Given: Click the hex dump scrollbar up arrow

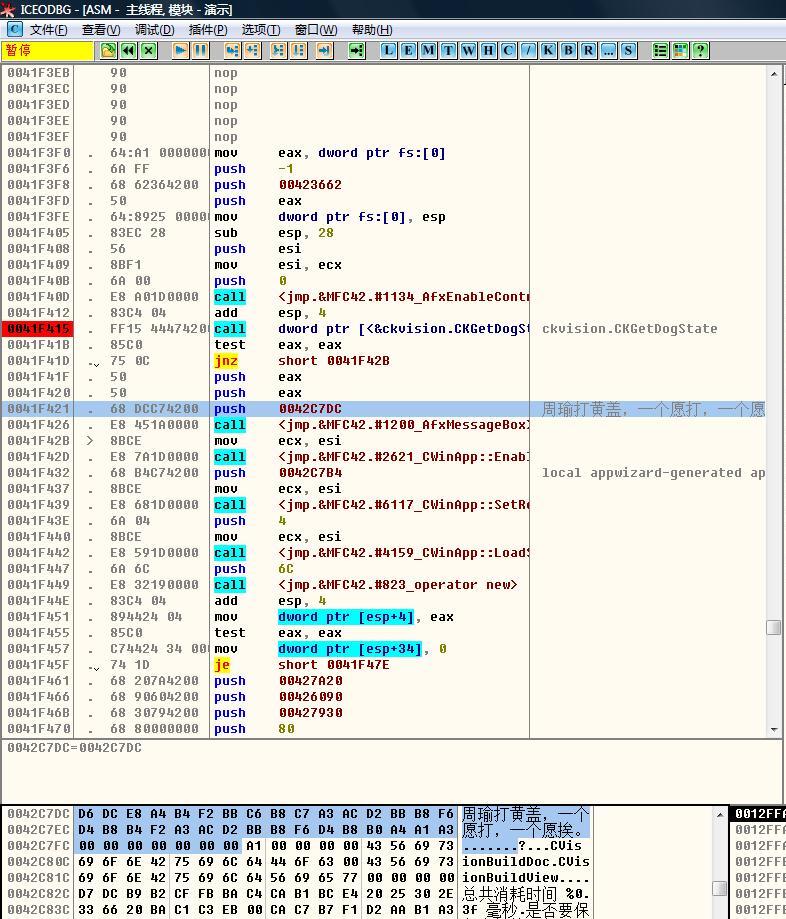Looking at the screenshot, I should click(x=720, y=814).
